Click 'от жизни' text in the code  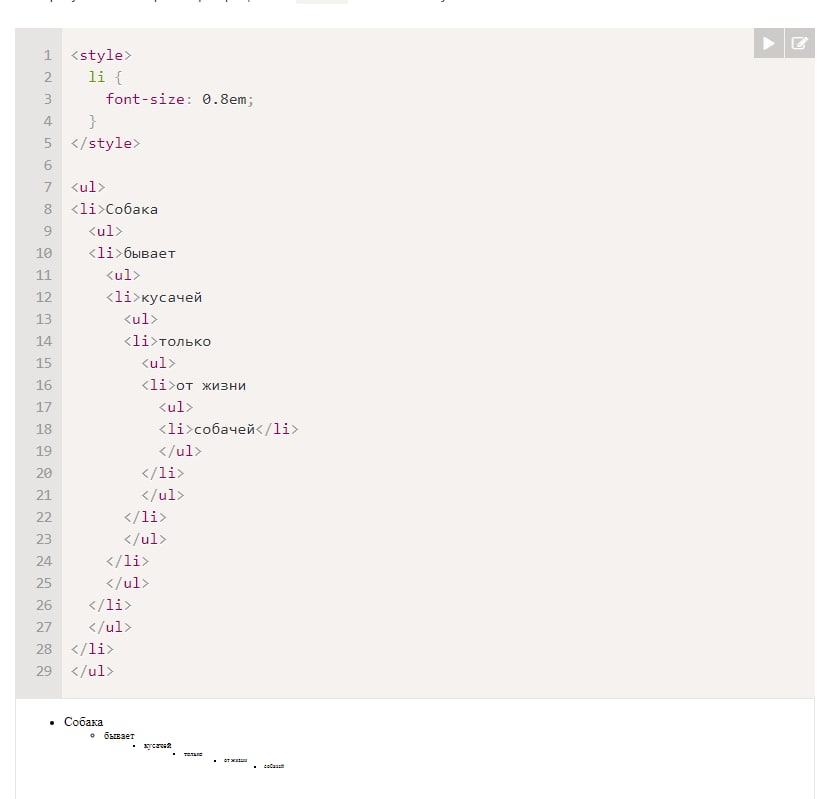(x=211, y=385)
